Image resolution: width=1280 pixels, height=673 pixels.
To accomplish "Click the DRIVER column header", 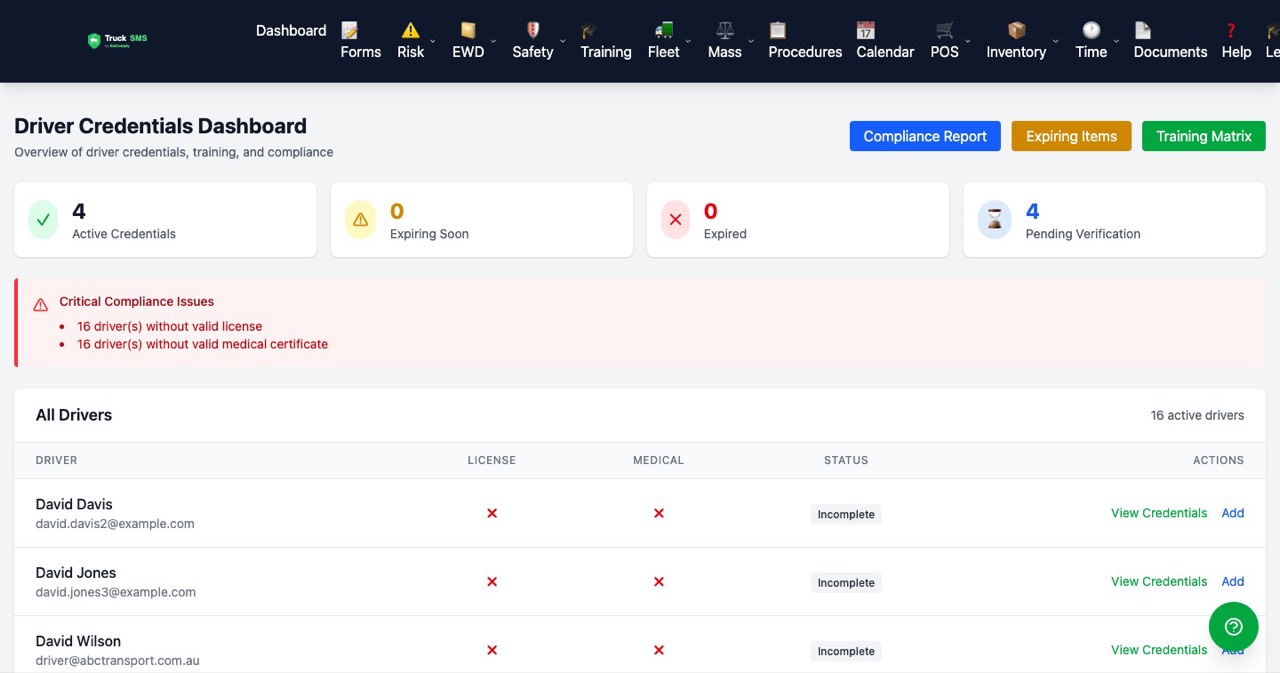I will (x=56, y=460).
